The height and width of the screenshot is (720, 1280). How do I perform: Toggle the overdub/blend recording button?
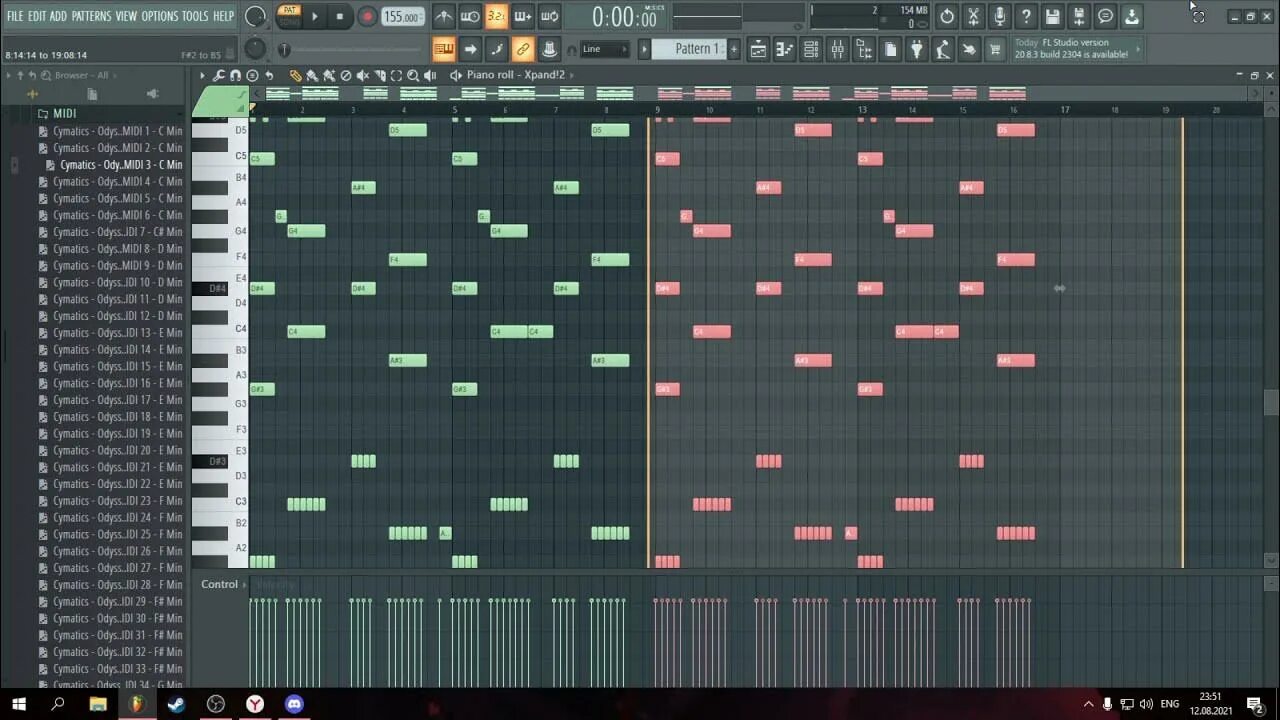(x=522, y=16)
